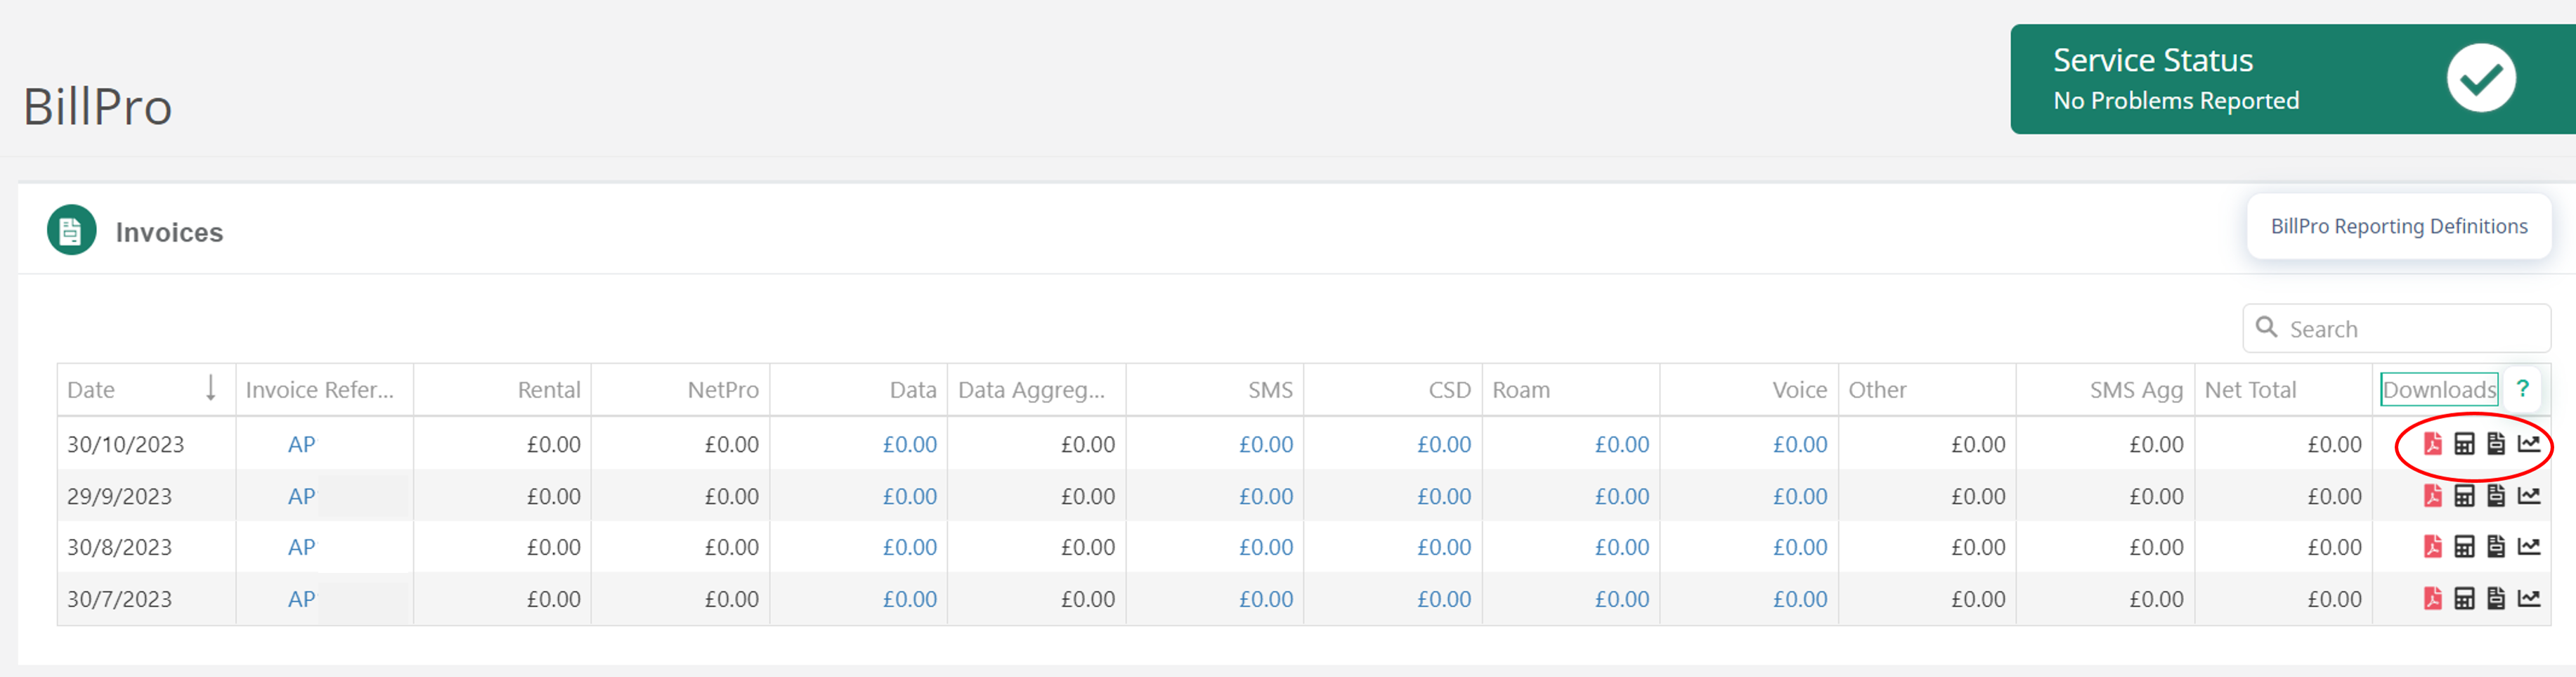This screenshot has height=677, width=2576.
Task: Click the Service Status banner checkmark
Action: [2480, 79]
